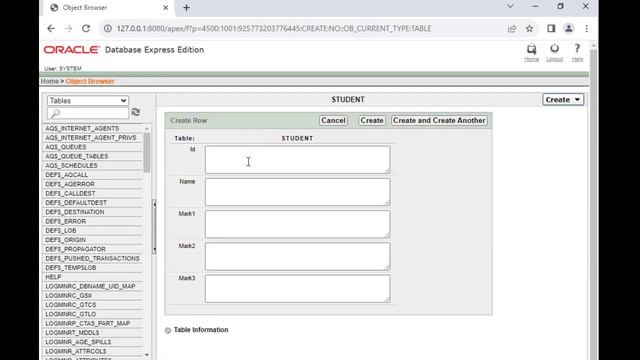Click the object search box in sidebar

pyautogui.click(x=88, y=113)
